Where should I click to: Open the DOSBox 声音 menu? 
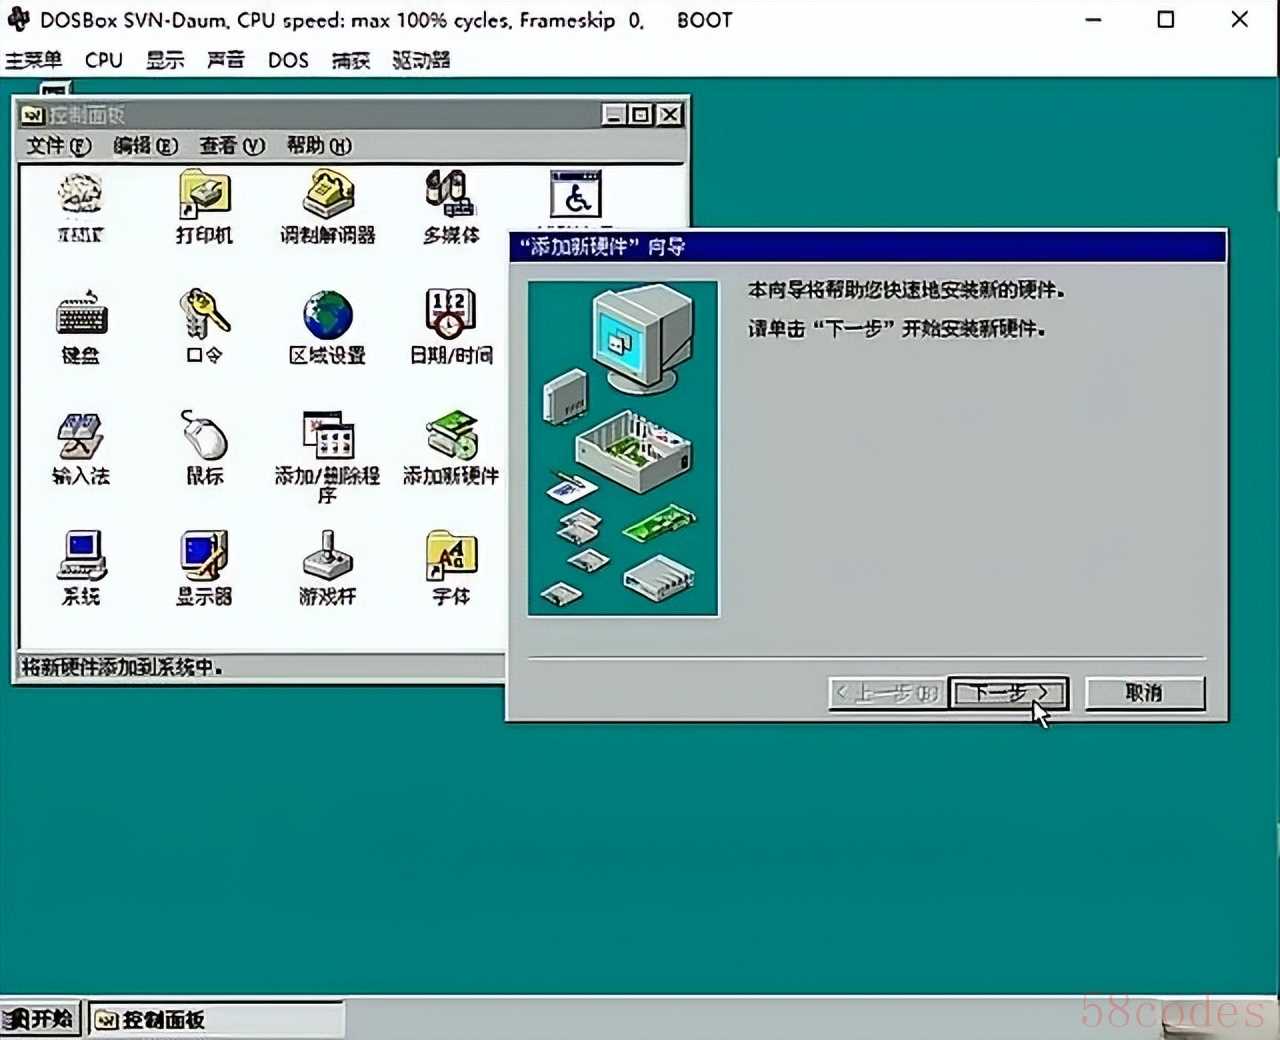[x=226, y=60]
